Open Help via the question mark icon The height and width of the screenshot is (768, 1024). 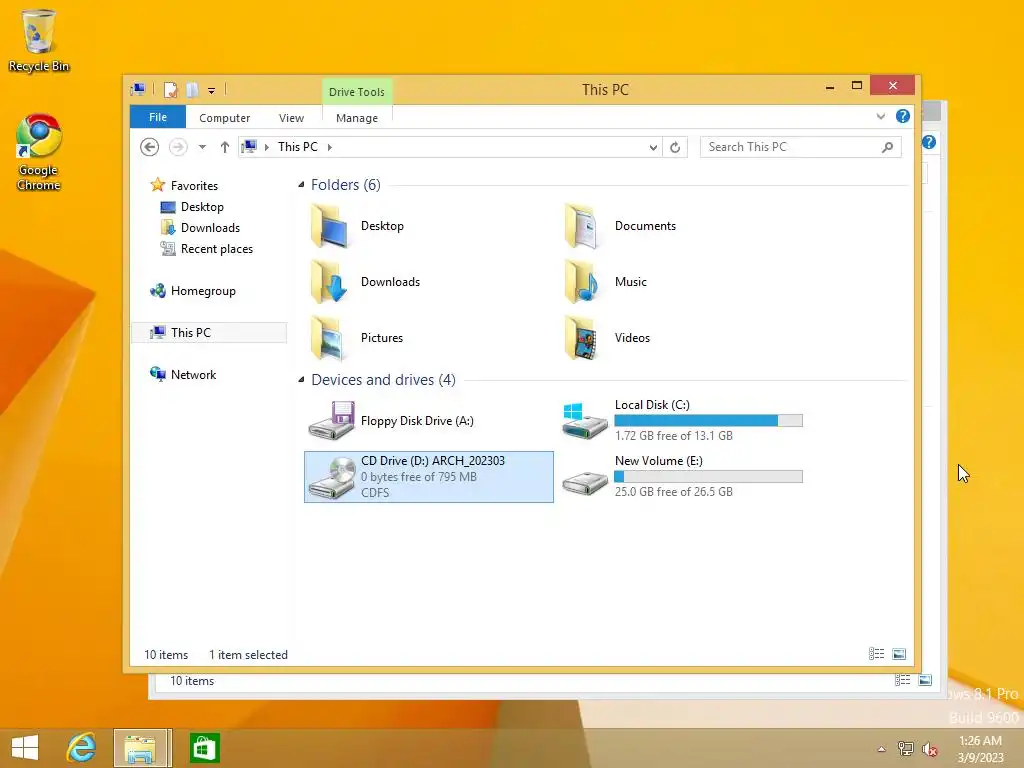pos(903,116)
